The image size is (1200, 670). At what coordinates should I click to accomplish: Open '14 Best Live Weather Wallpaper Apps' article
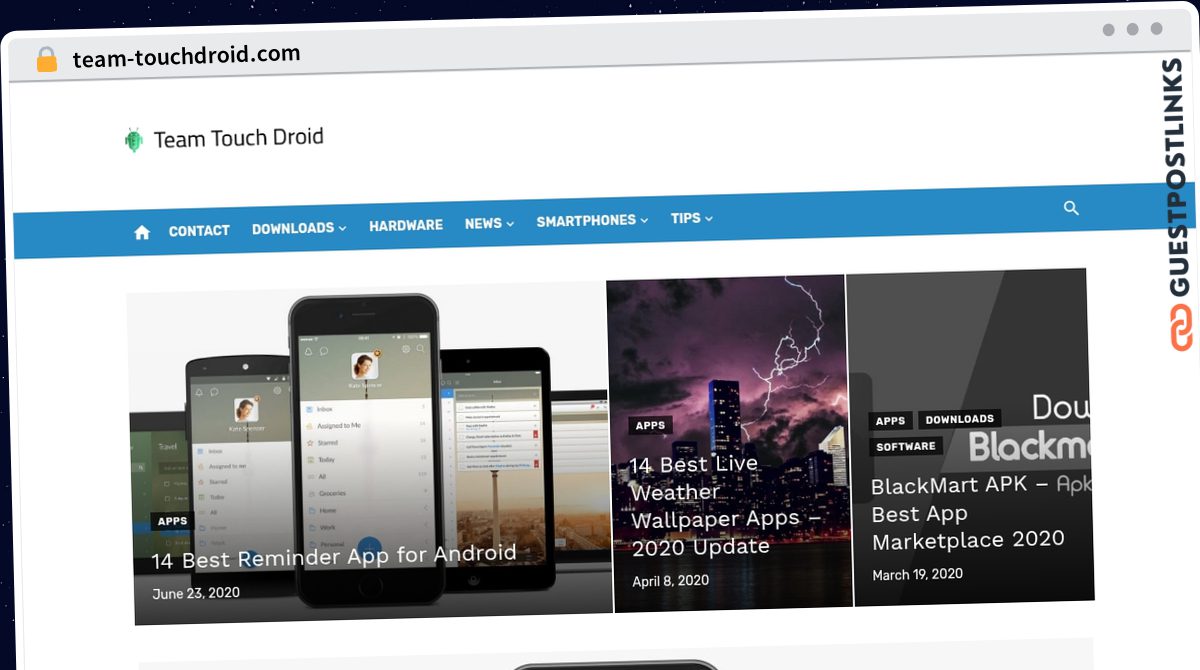(727, 505)
